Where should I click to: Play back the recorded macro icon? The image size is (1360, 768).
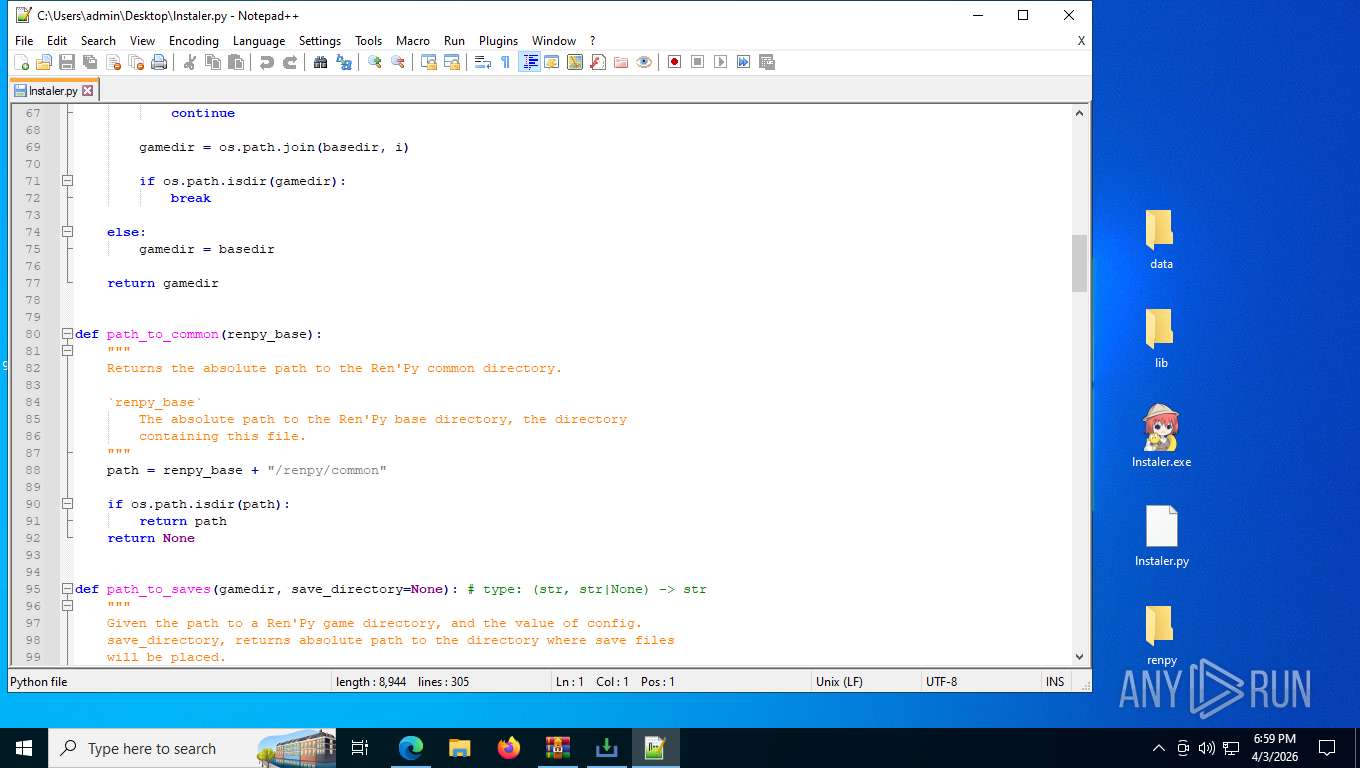[x=721, y=62]
